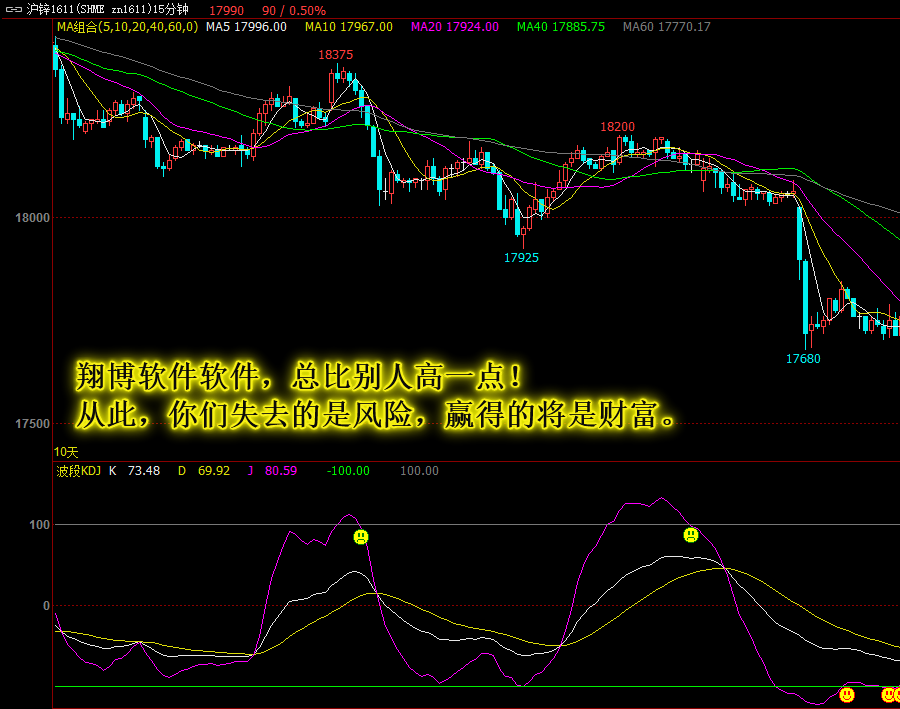Click the chain link icon beside the chart title
The height and width of the screenshot is (709, 900).
(x=14, y=10)
